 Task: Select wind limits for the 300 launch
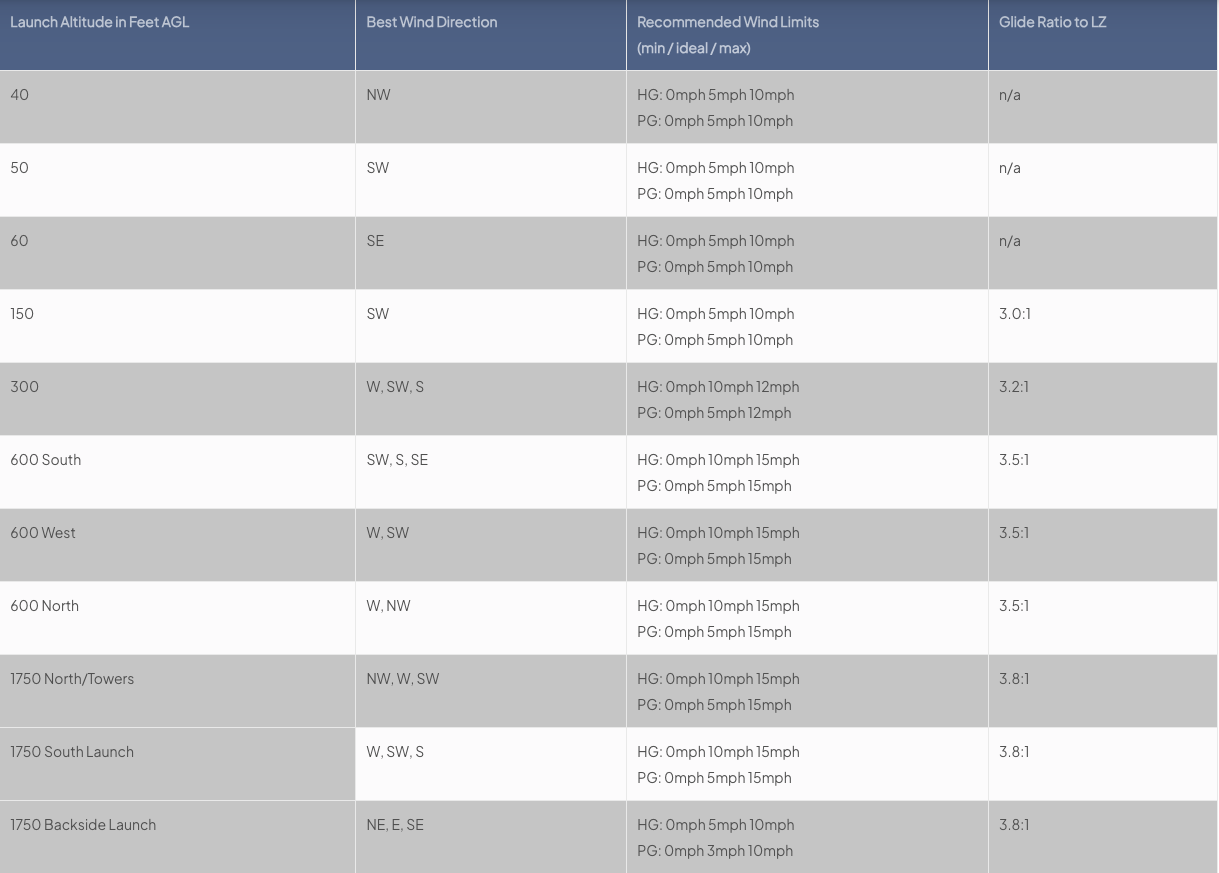(x=807, y=399)
